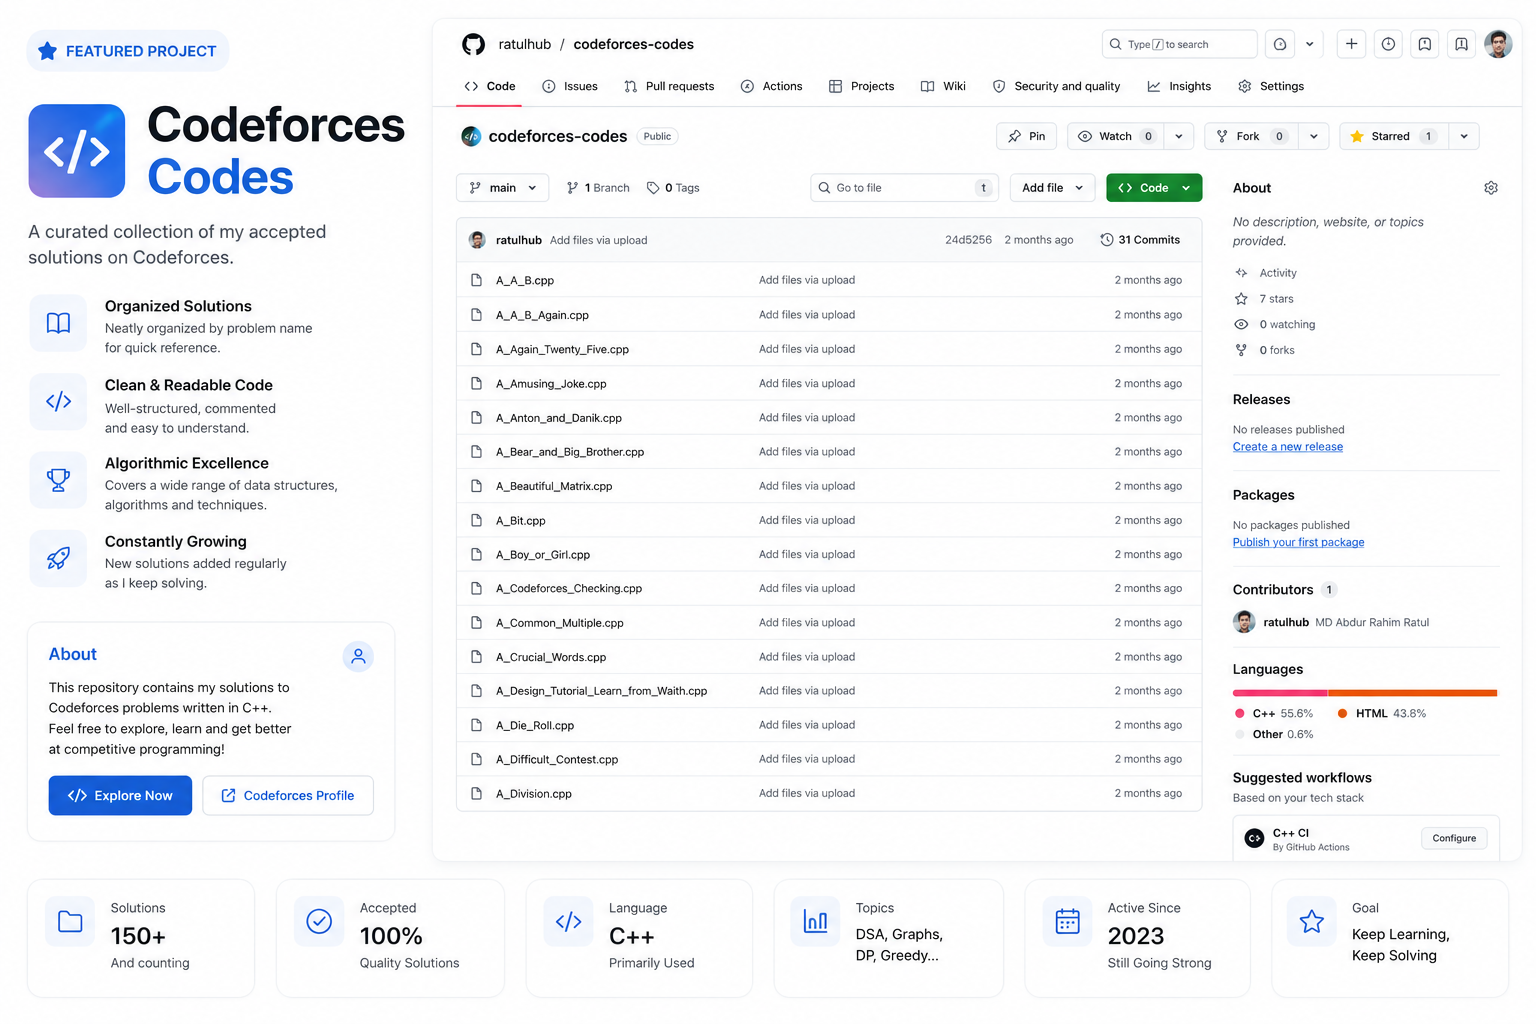Click the codeforces-codes repo avatar icon
Screen dimensions: 1536x1024
point(471,136)
